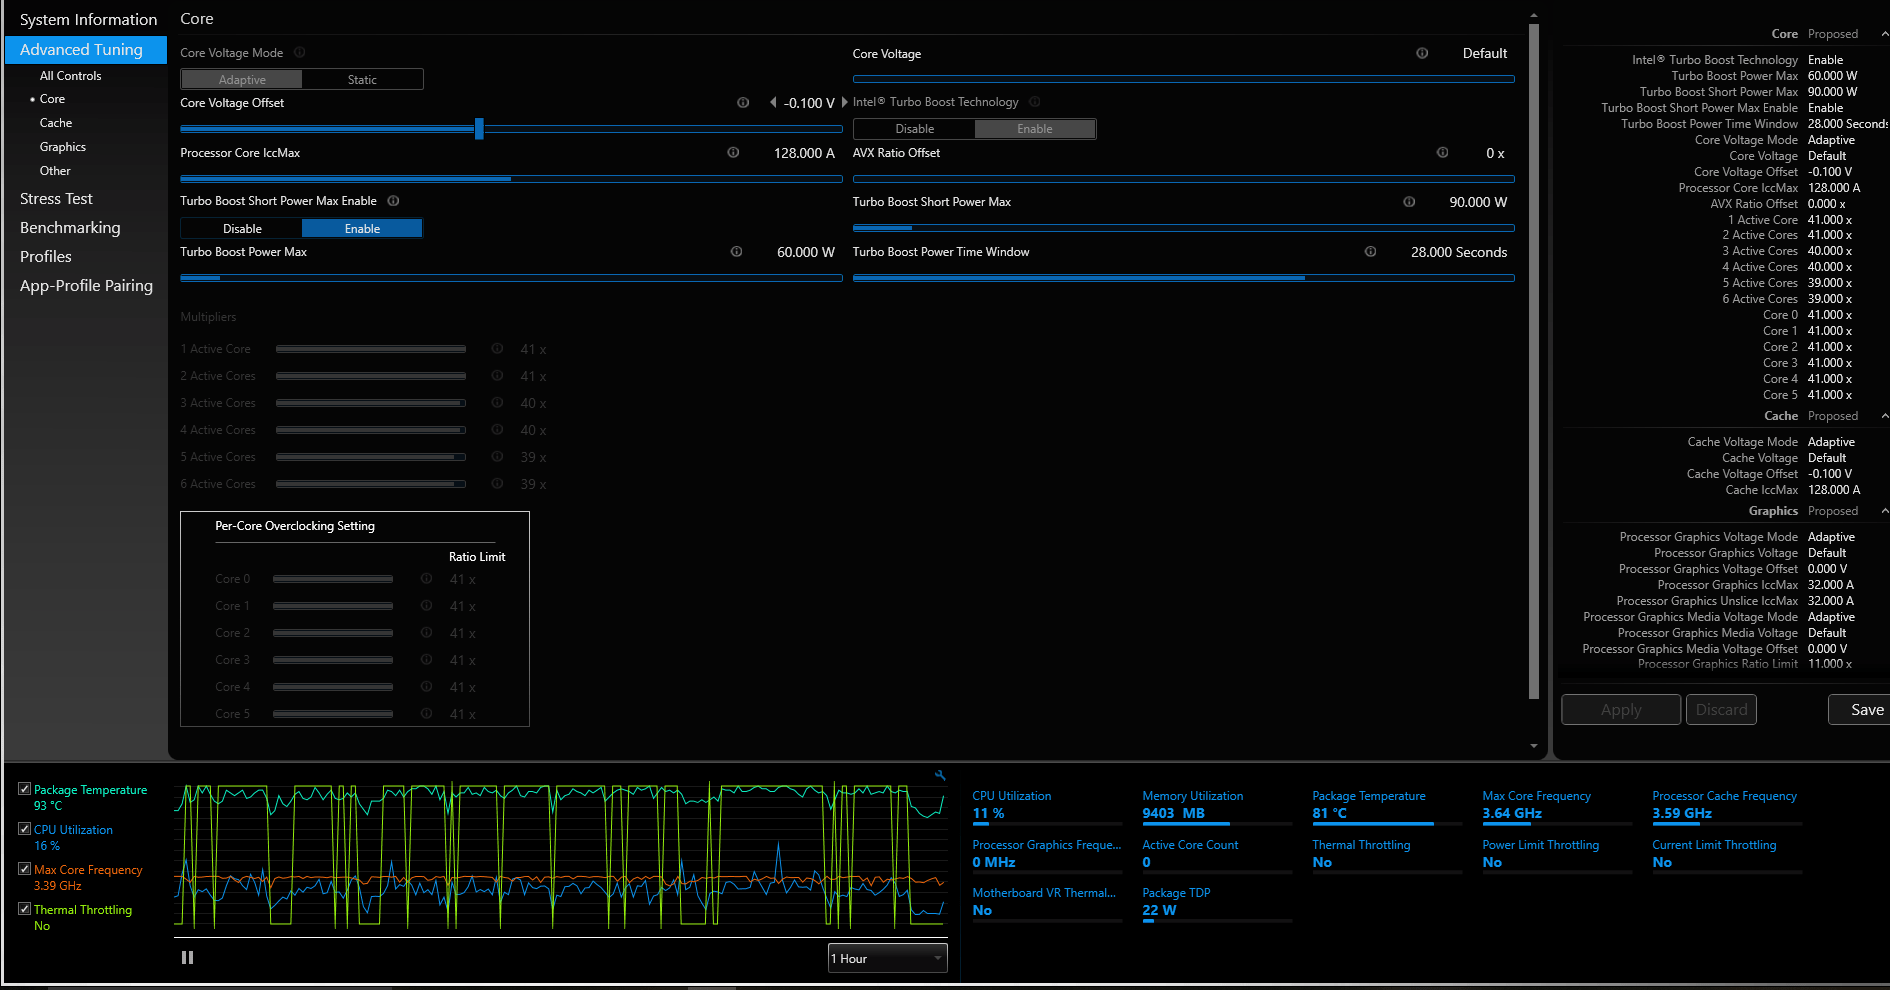Click the main panel vertical scrollbar
Image resolution: width=1890 pixels, height=990 pixels.
pos(1534,360)
